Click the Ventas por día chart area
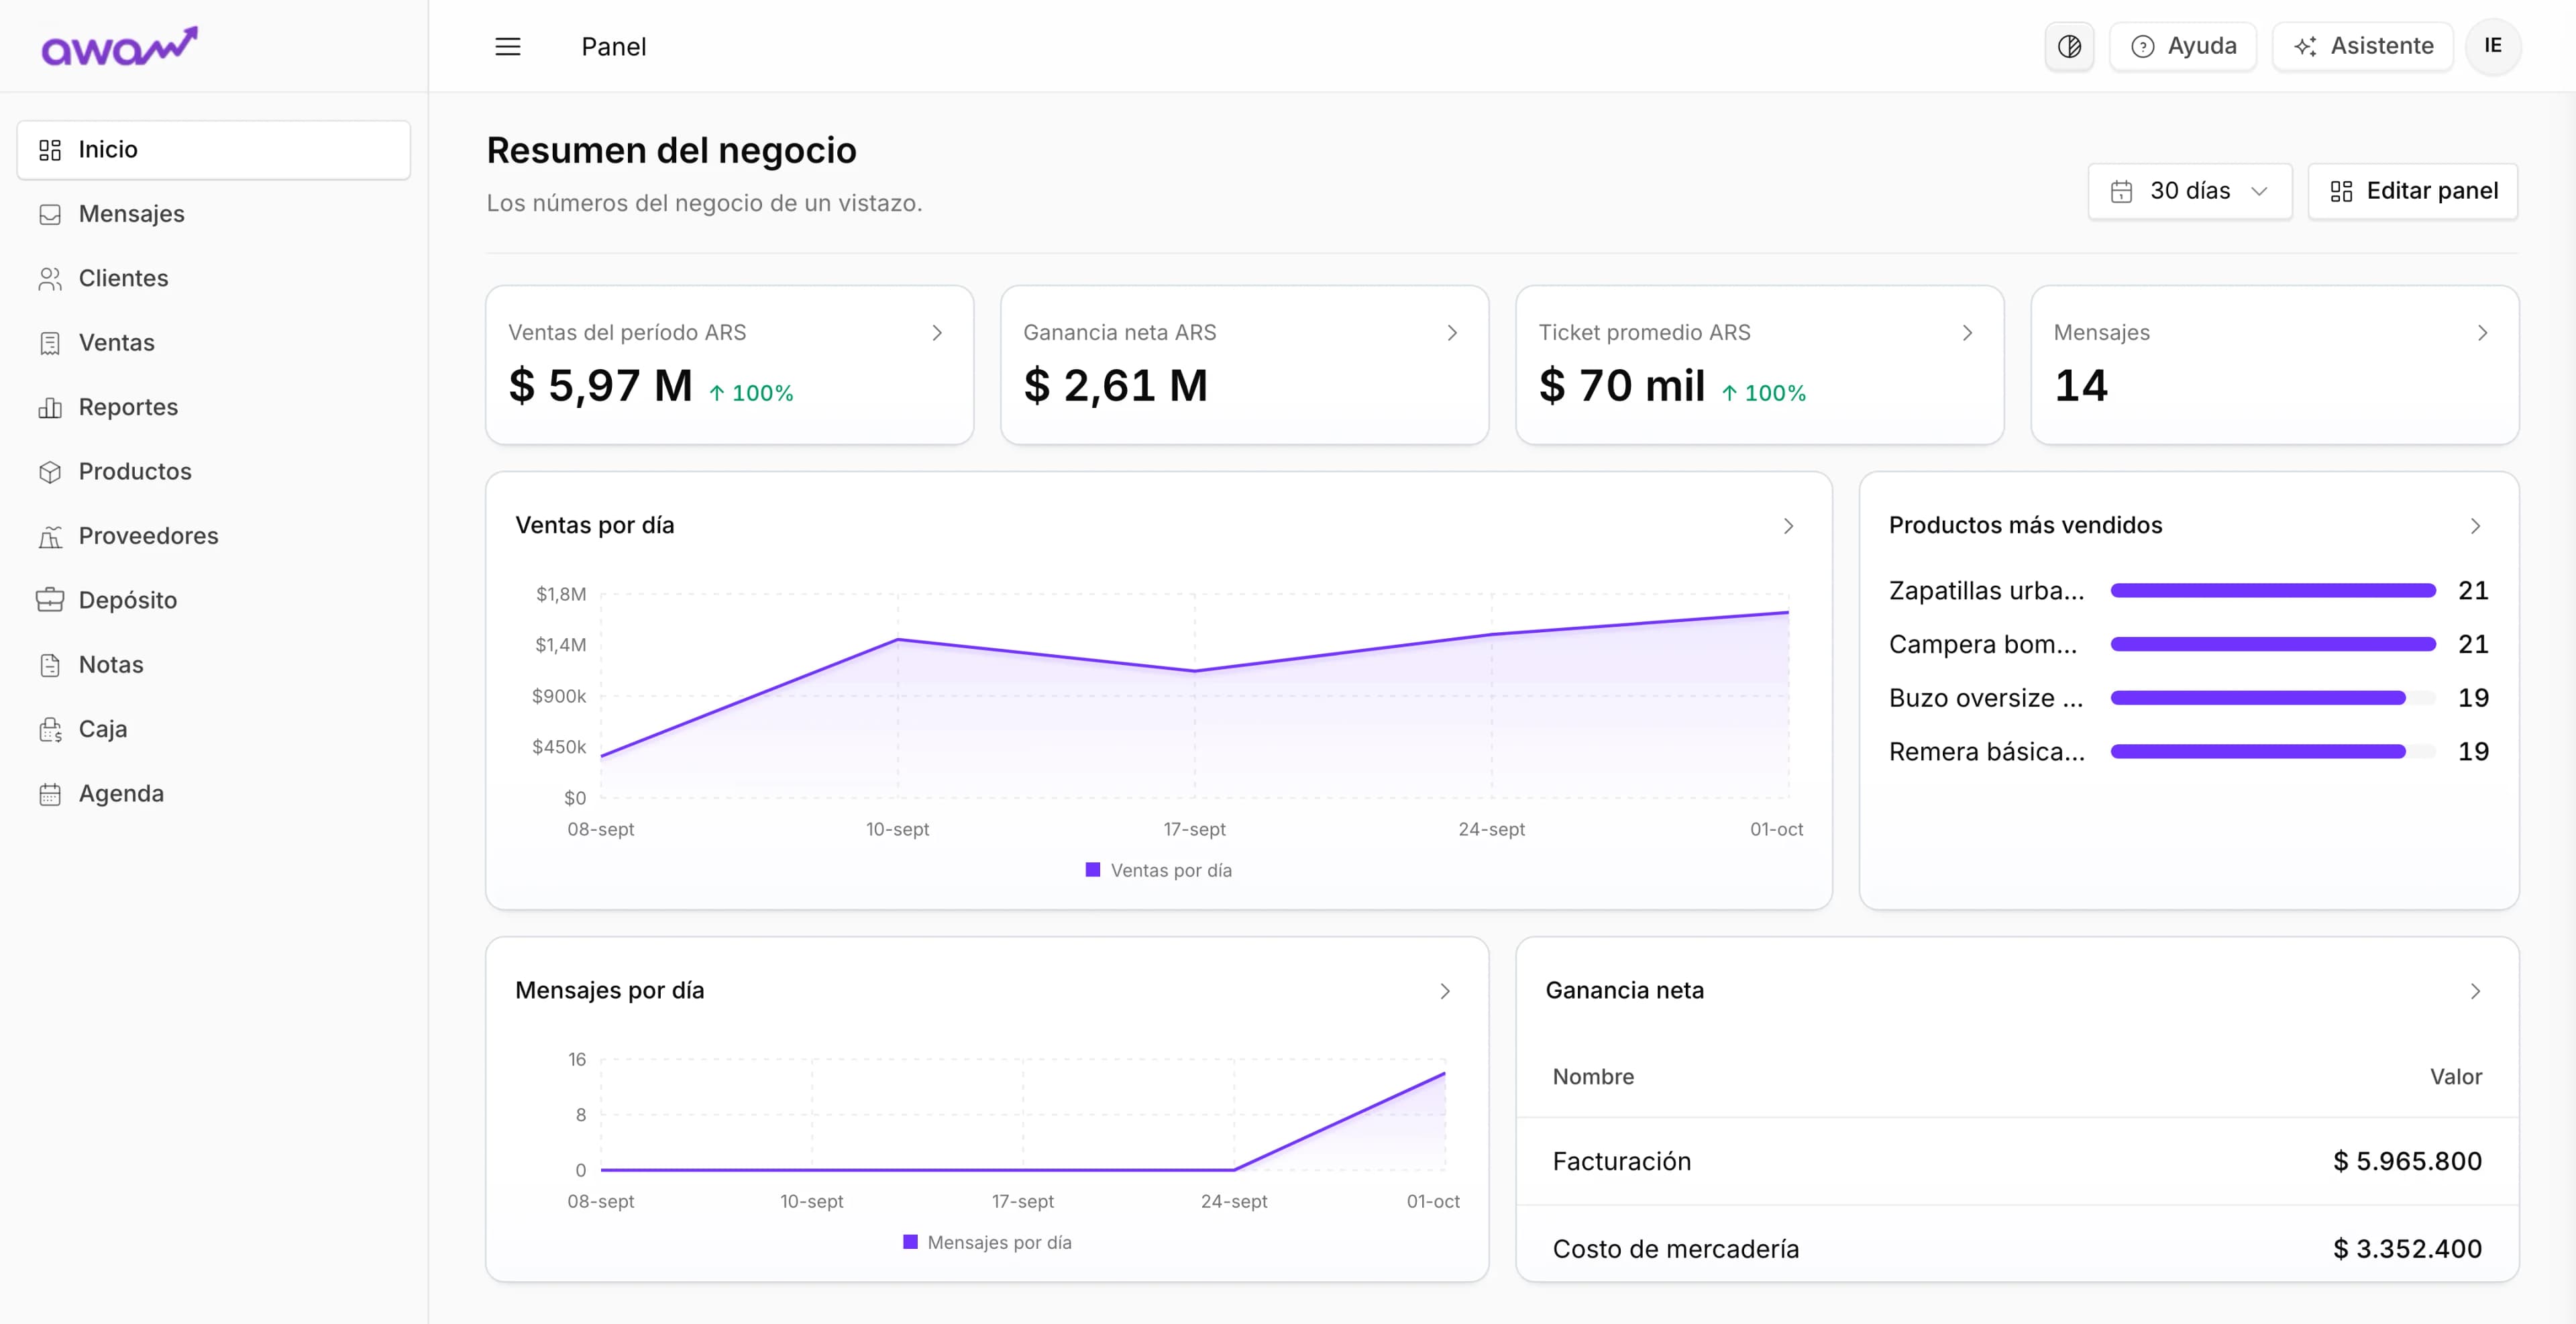The height and width of the screenshot is (1324, 2576). coord(1194,696)
